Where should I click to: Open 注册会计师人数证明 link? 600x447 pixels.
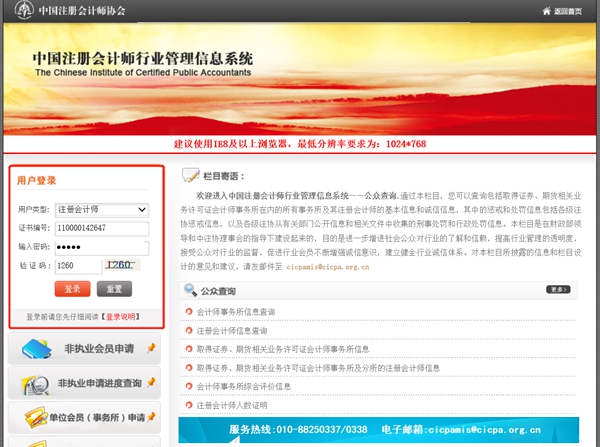click(x=232, y=404)
